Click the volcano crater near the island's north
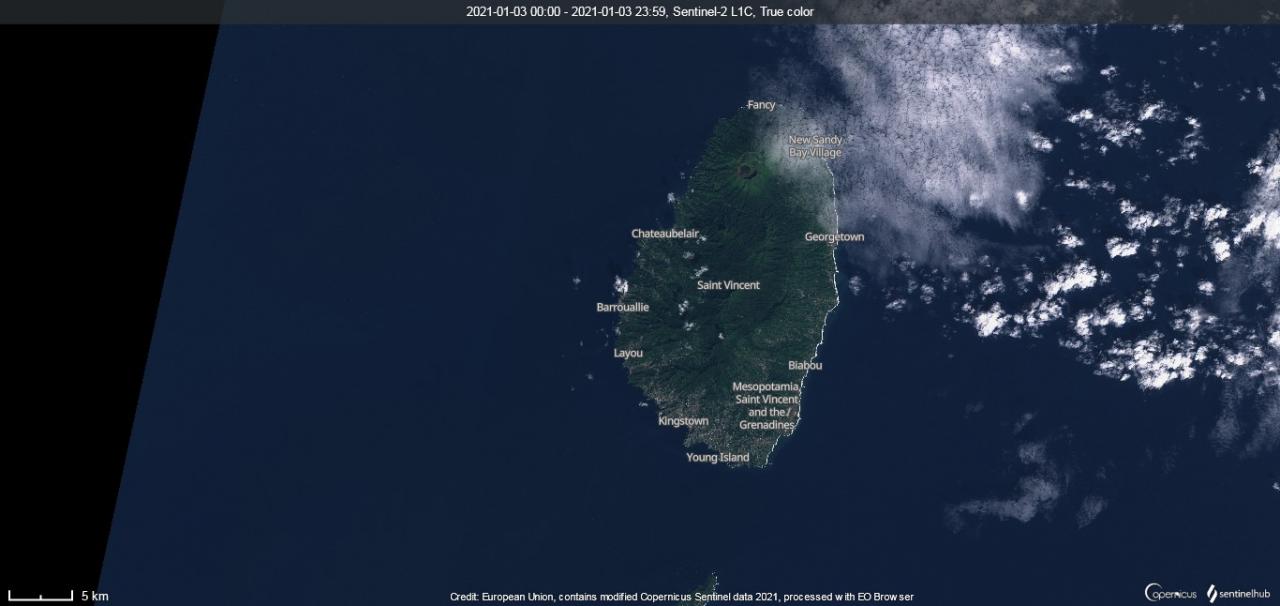 click(747, 170)
